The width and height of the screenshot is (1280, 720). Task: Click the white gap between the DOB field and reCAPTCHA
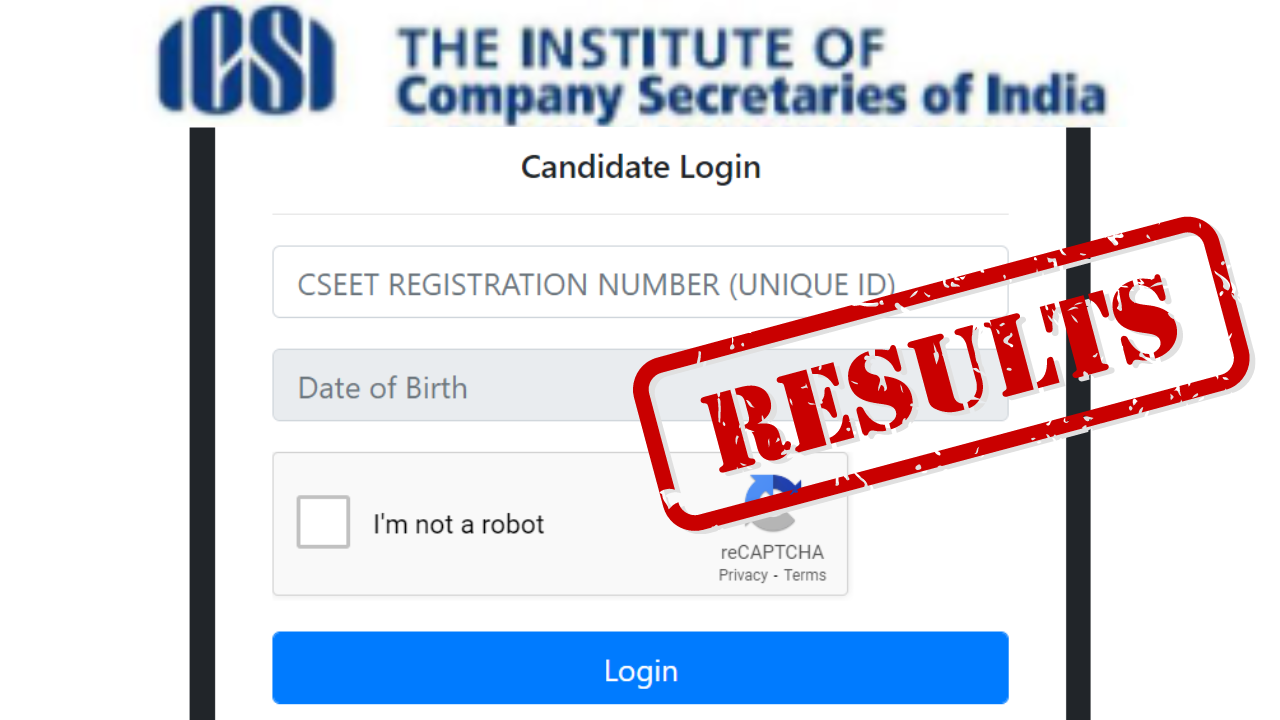coord(450,436)
